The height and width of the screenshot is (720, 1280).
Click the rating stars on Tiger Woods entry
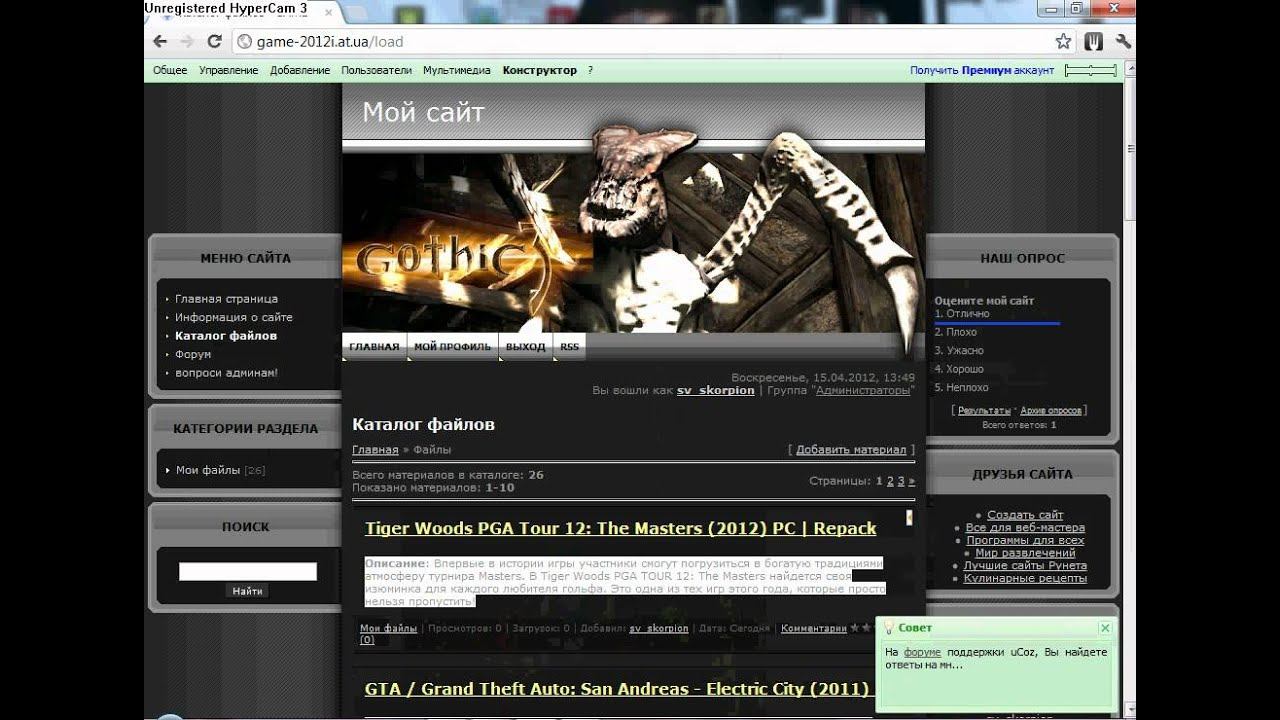click(x=860, y=628)
